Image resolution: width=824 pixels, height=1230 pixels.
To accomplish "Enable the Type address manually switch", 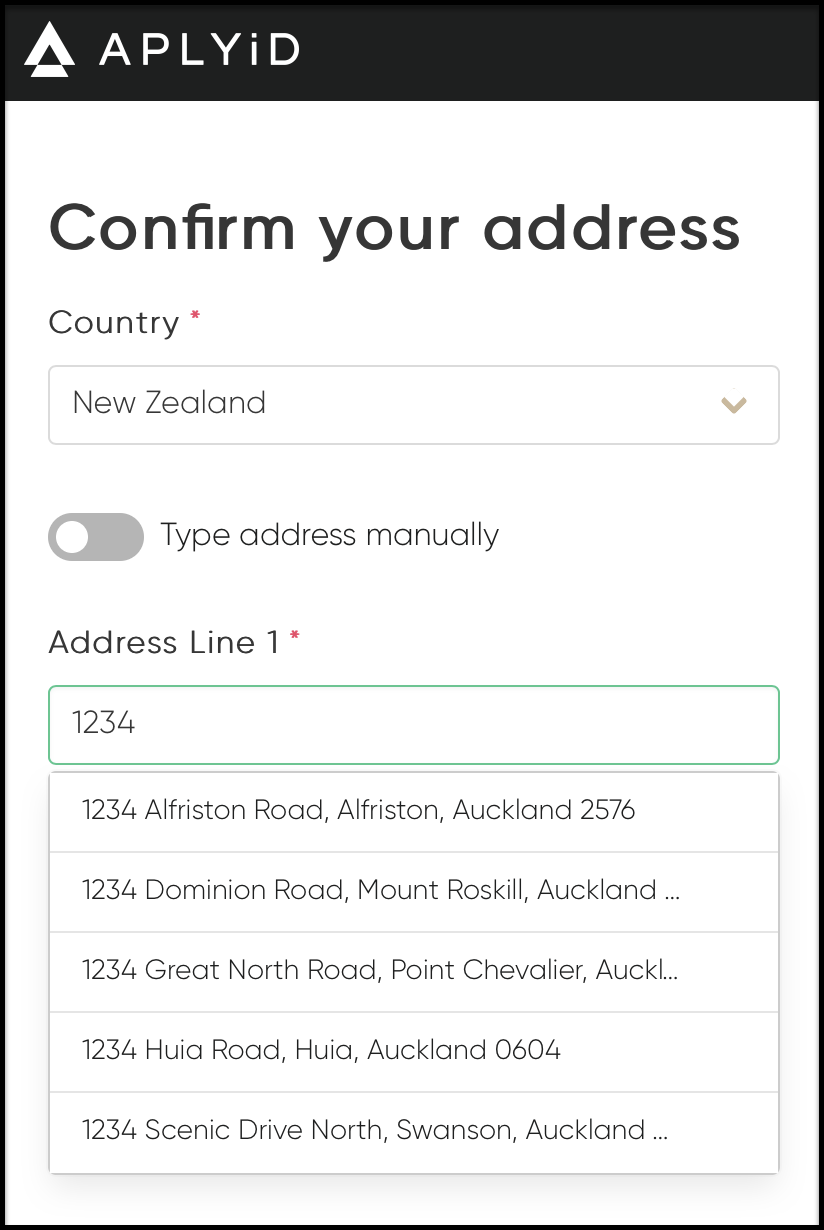I will [x=96, y=536].
